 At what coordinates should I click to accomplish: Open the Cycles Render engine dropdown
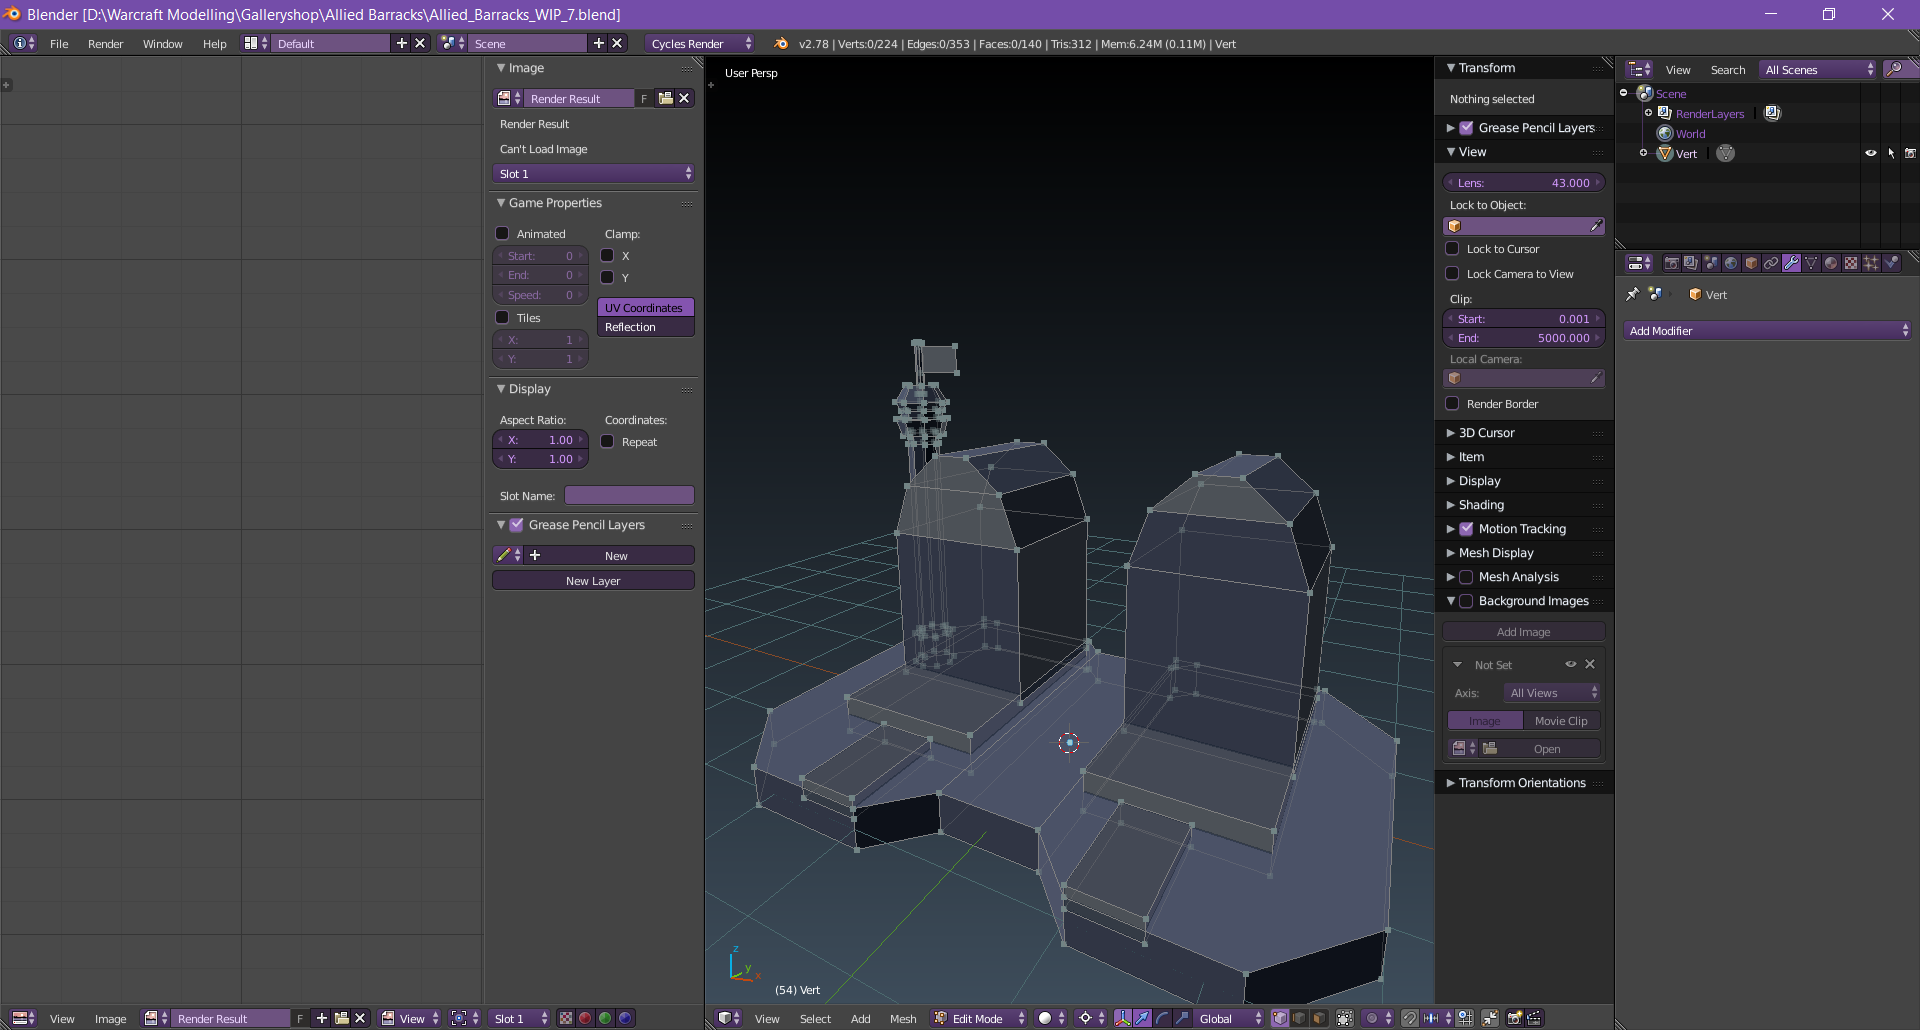(700, 43)
